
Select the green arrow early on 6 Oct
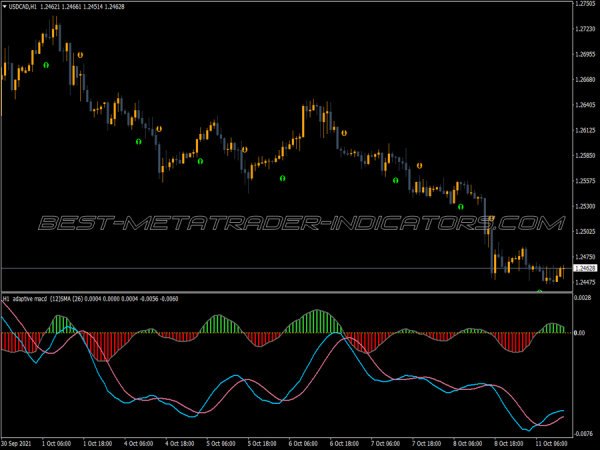coord(282,178)
